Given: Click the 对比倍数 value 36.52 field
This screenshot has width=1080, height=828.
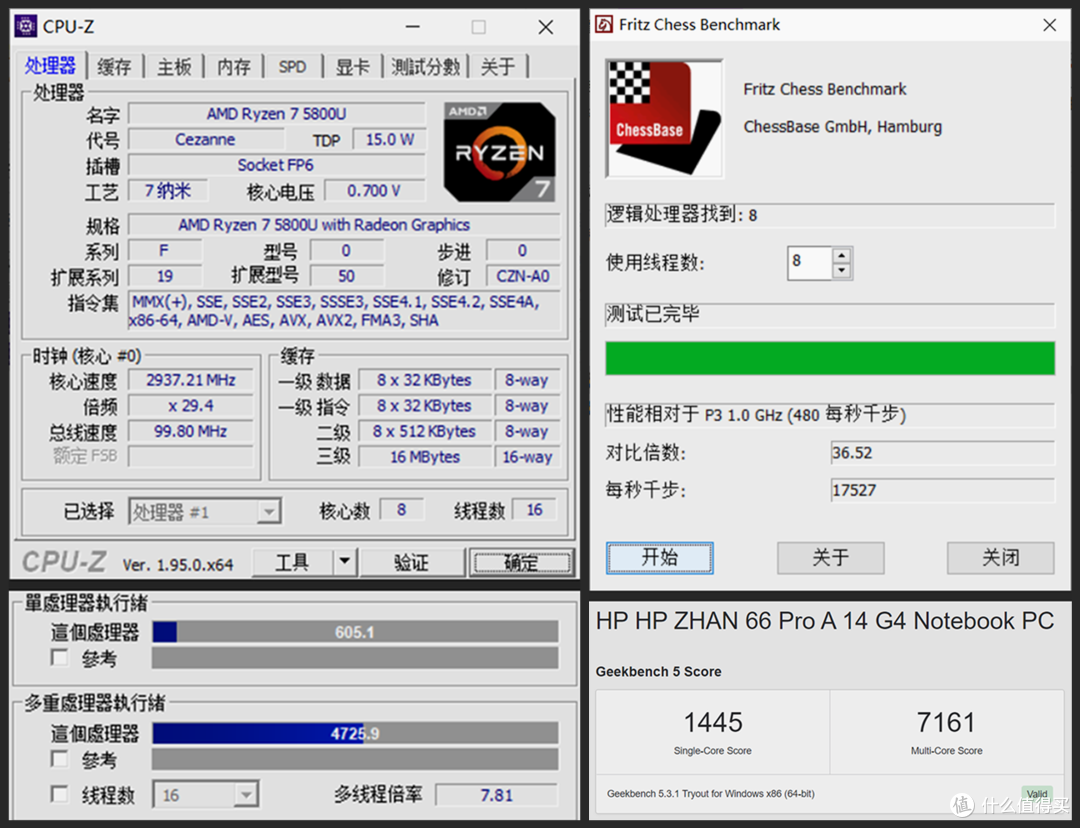Looking at the screenshot, I should [x=942, y=453].
